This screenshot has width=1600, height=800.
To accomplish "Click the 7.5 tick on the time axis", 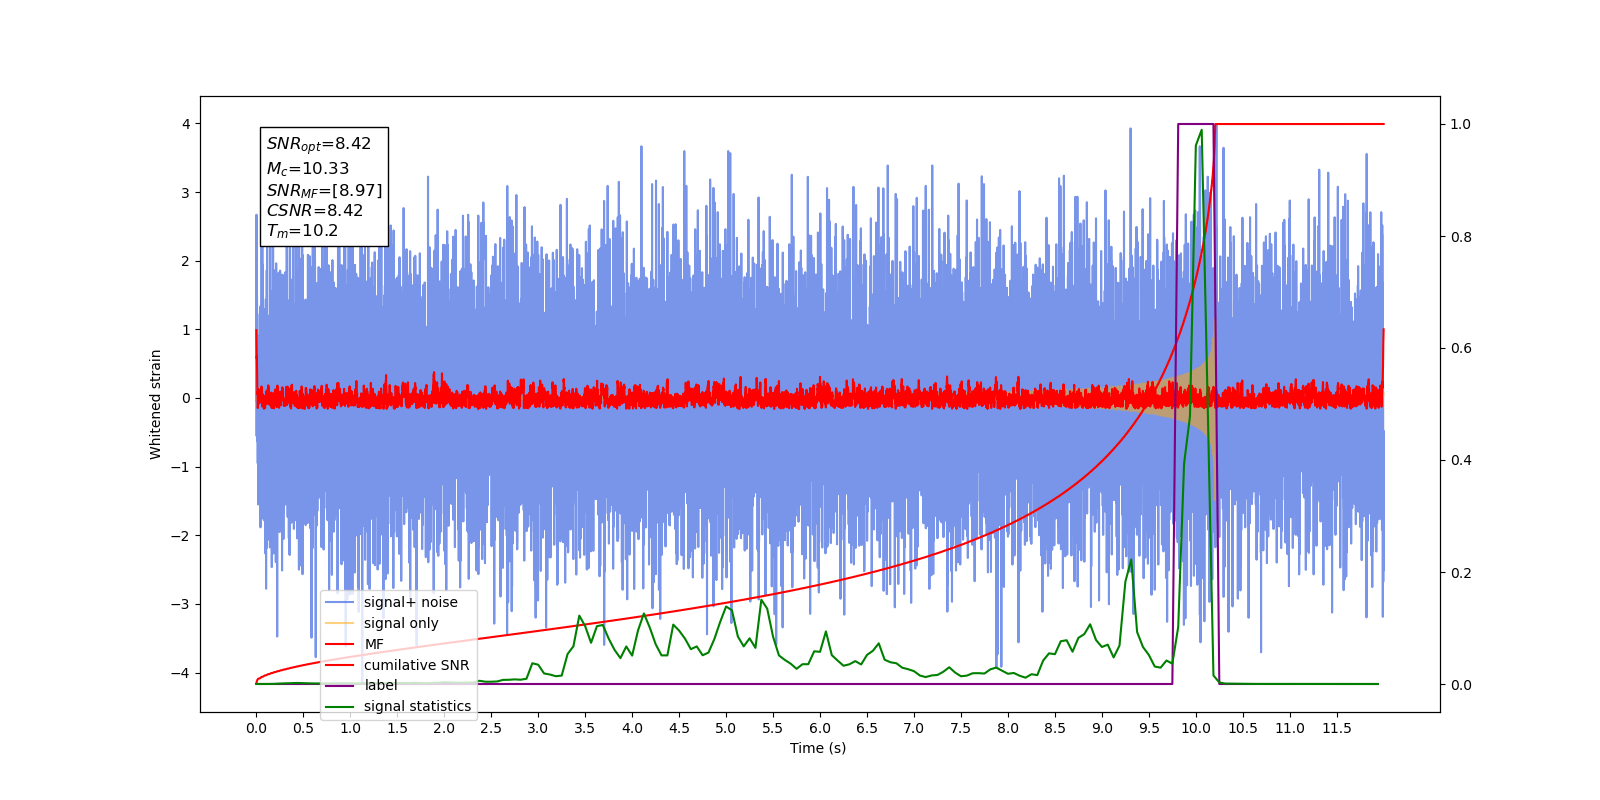I will [961, 728].
